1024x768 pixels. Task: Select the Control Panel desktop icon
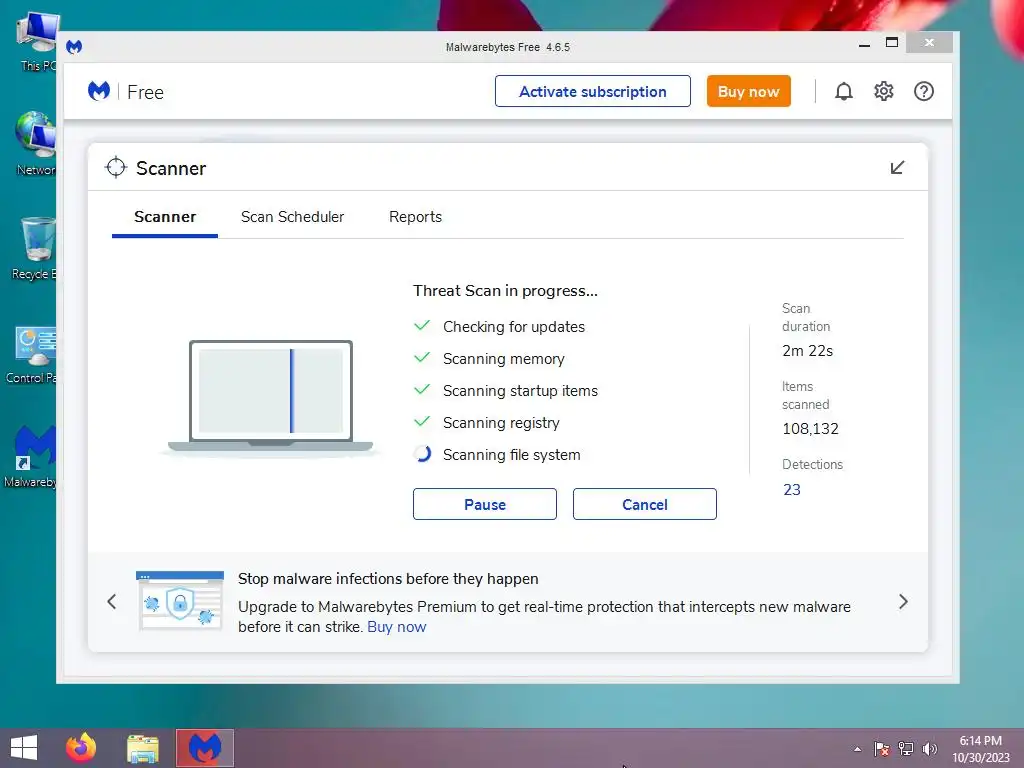(31, 354)
